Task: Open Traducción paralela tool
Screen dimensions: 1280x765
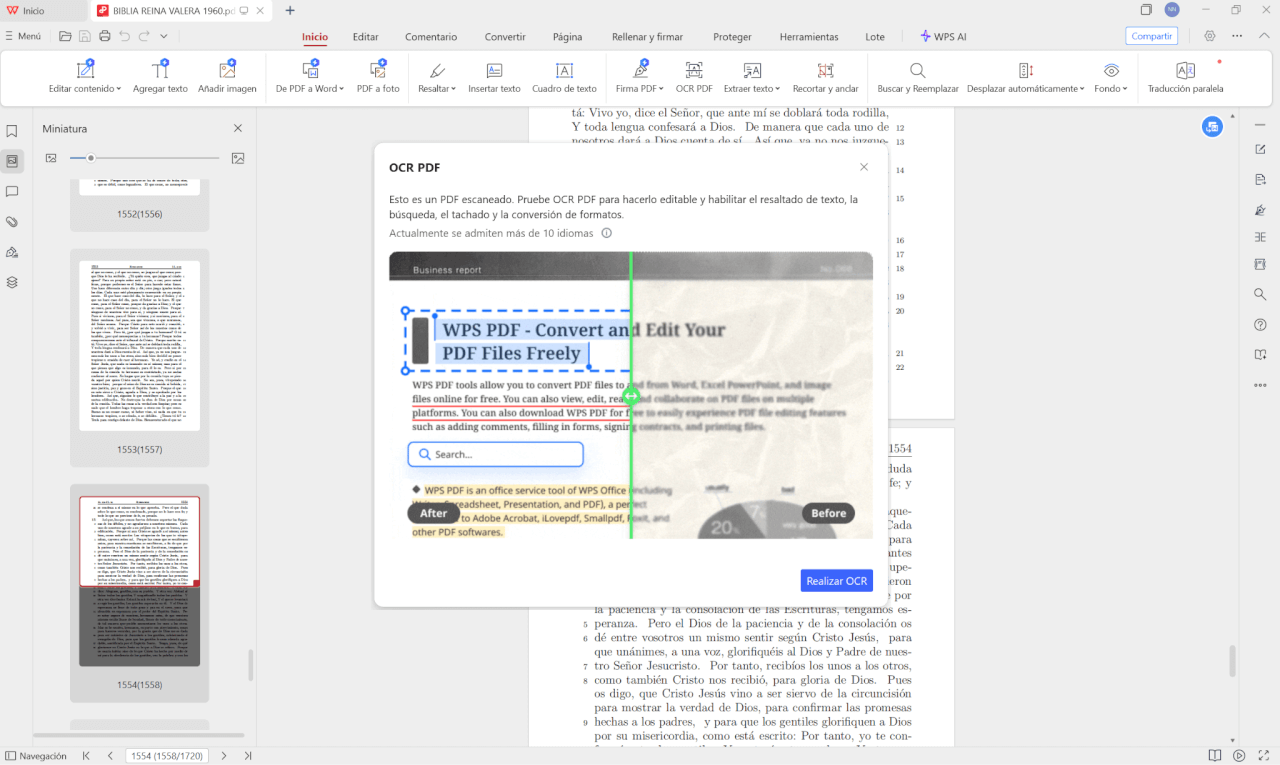Action: [1185, 77]
